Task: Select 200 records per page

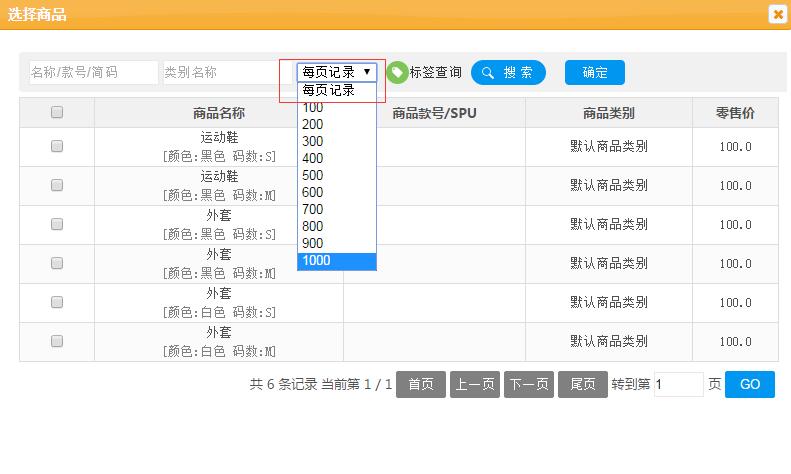Action: [x=337, y=125]
